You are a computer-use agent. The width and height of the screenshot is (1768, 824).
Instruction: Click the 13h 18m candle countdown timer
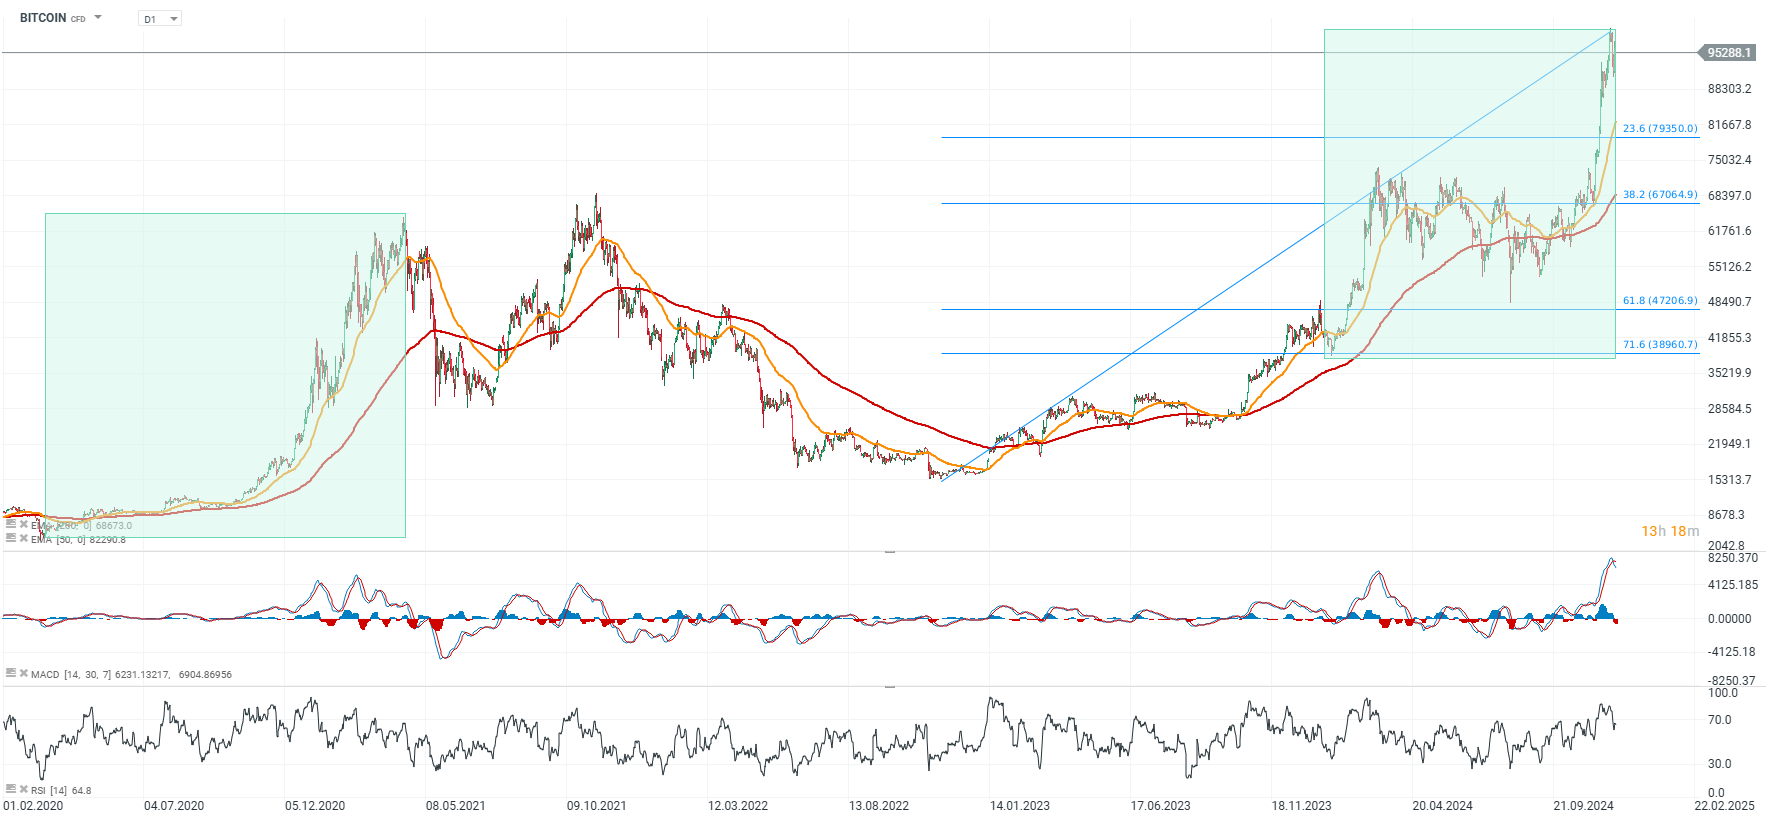tap(1670, 531)
